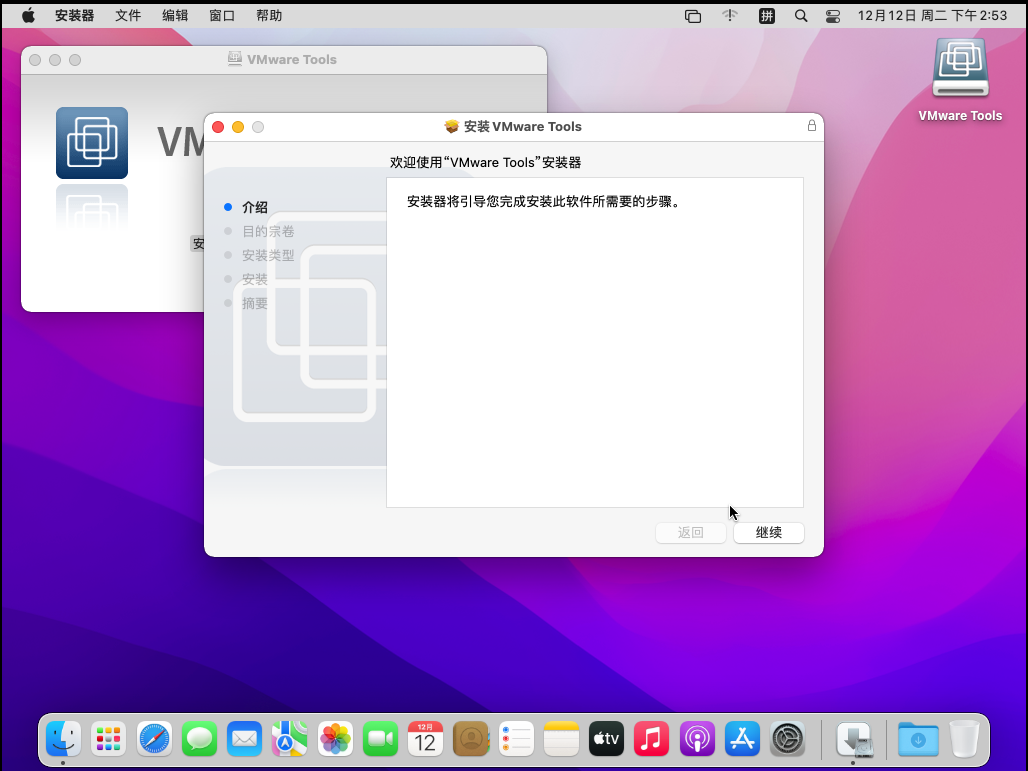1028x771 pixels.
Task: Click the Installer app icon in the Dock
Action: tap(854, 740)
